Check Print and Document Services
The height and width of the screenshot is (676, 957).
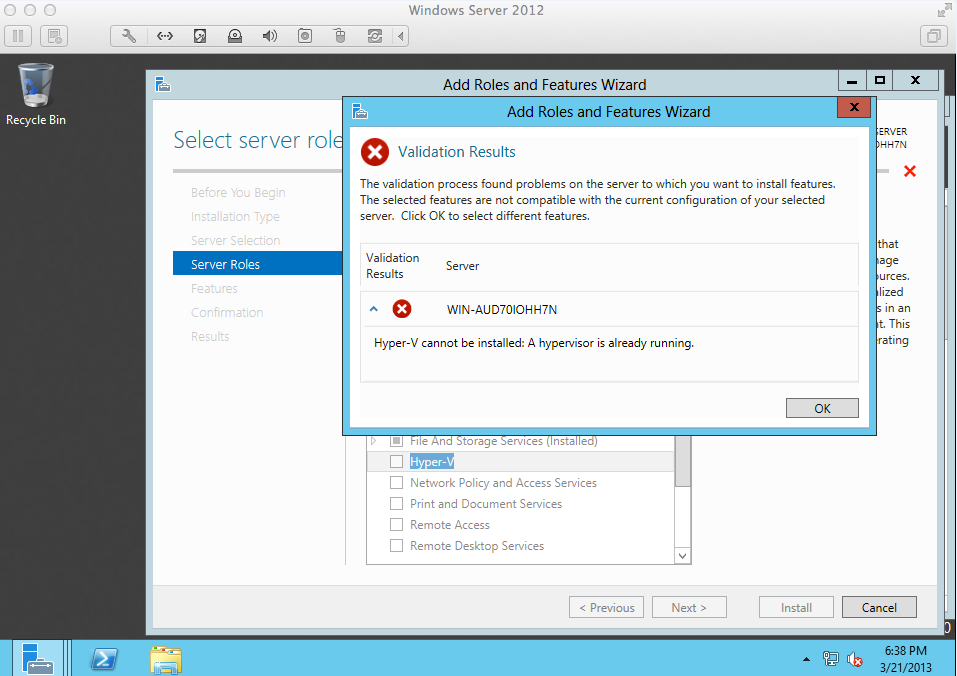click(396, 504)
